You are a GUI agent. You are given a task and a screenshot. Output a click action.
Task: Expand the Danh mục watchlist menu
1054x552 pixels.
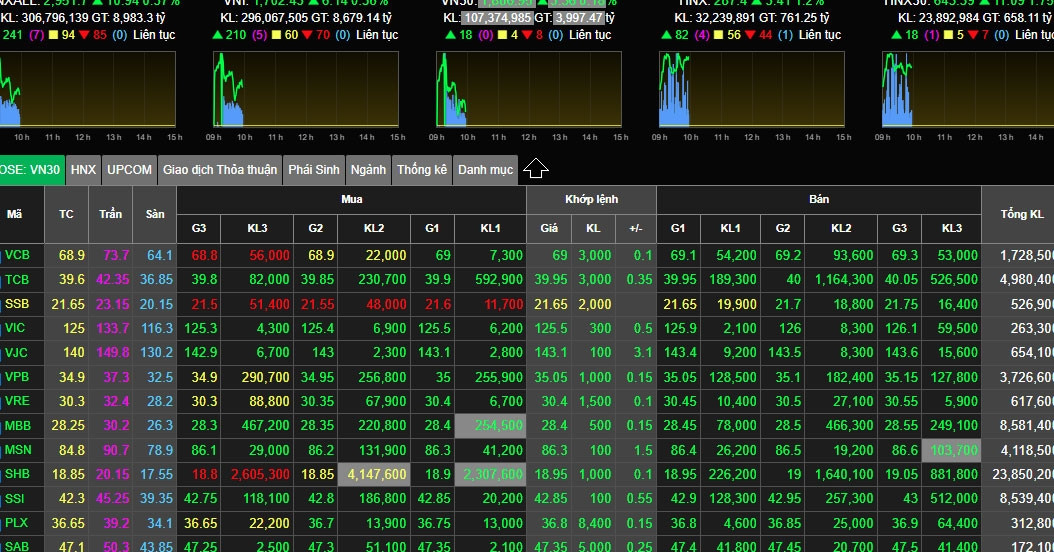point(485,170)
